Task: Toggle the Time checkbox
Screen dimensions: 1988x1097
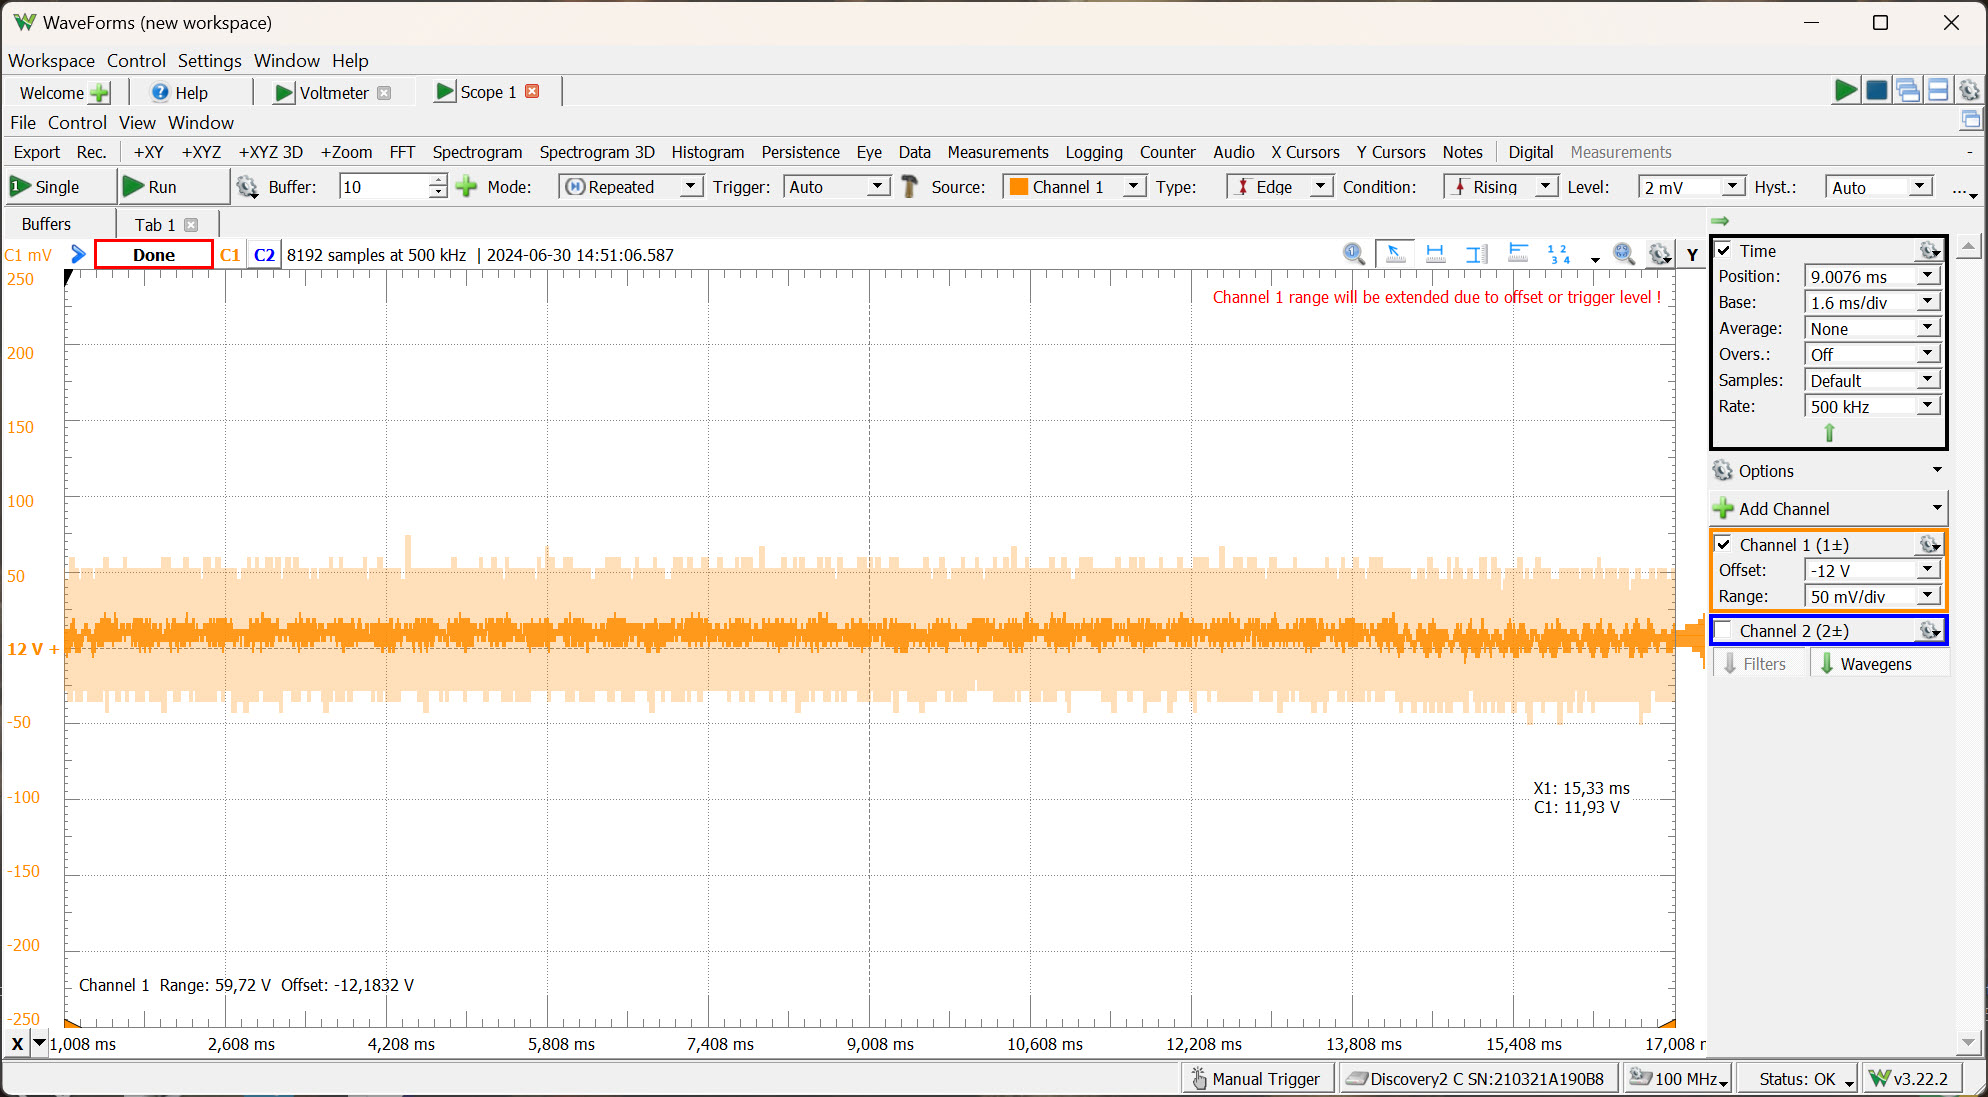Action: tap(1724, 250)
